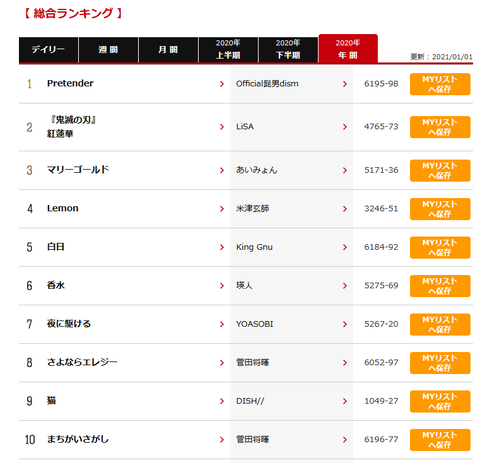
Task: Click the red arrow beside artist 米津玄師
Action: coord(345,209)
